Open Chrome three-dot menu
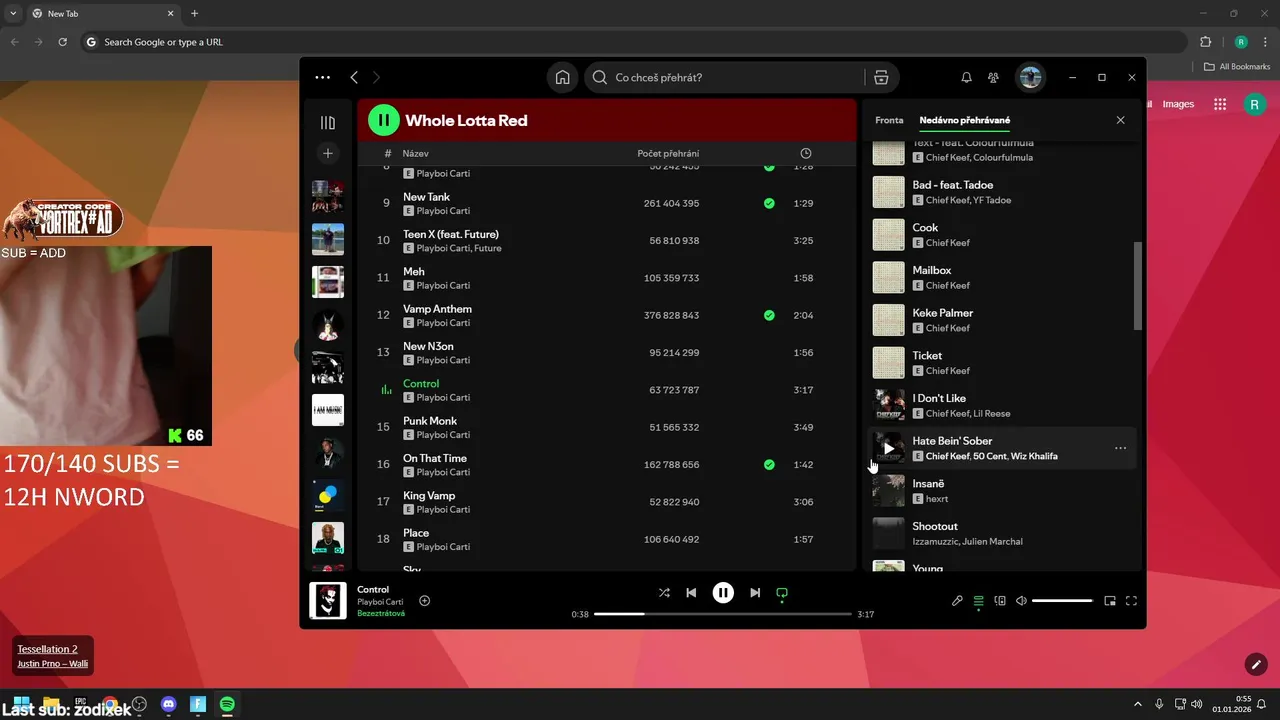The image size is (1280, 720). click(1265, 42)
